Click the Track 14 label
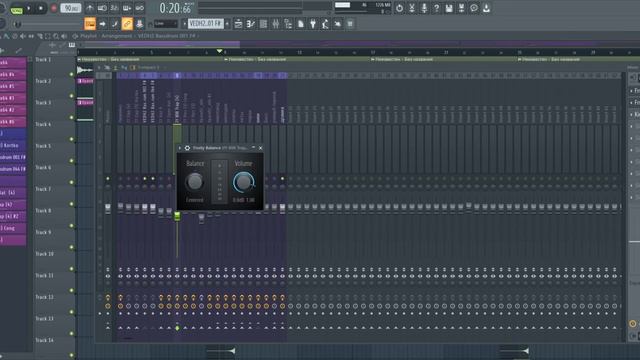The width and height of the screenshot is (640, 360). click(x=44, y=340)
